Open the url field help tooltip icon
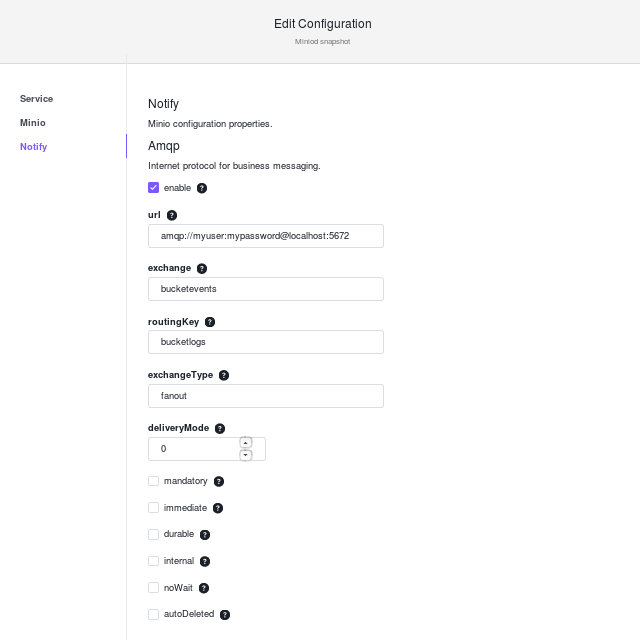 pyautogui.click(x=172, y=215)
